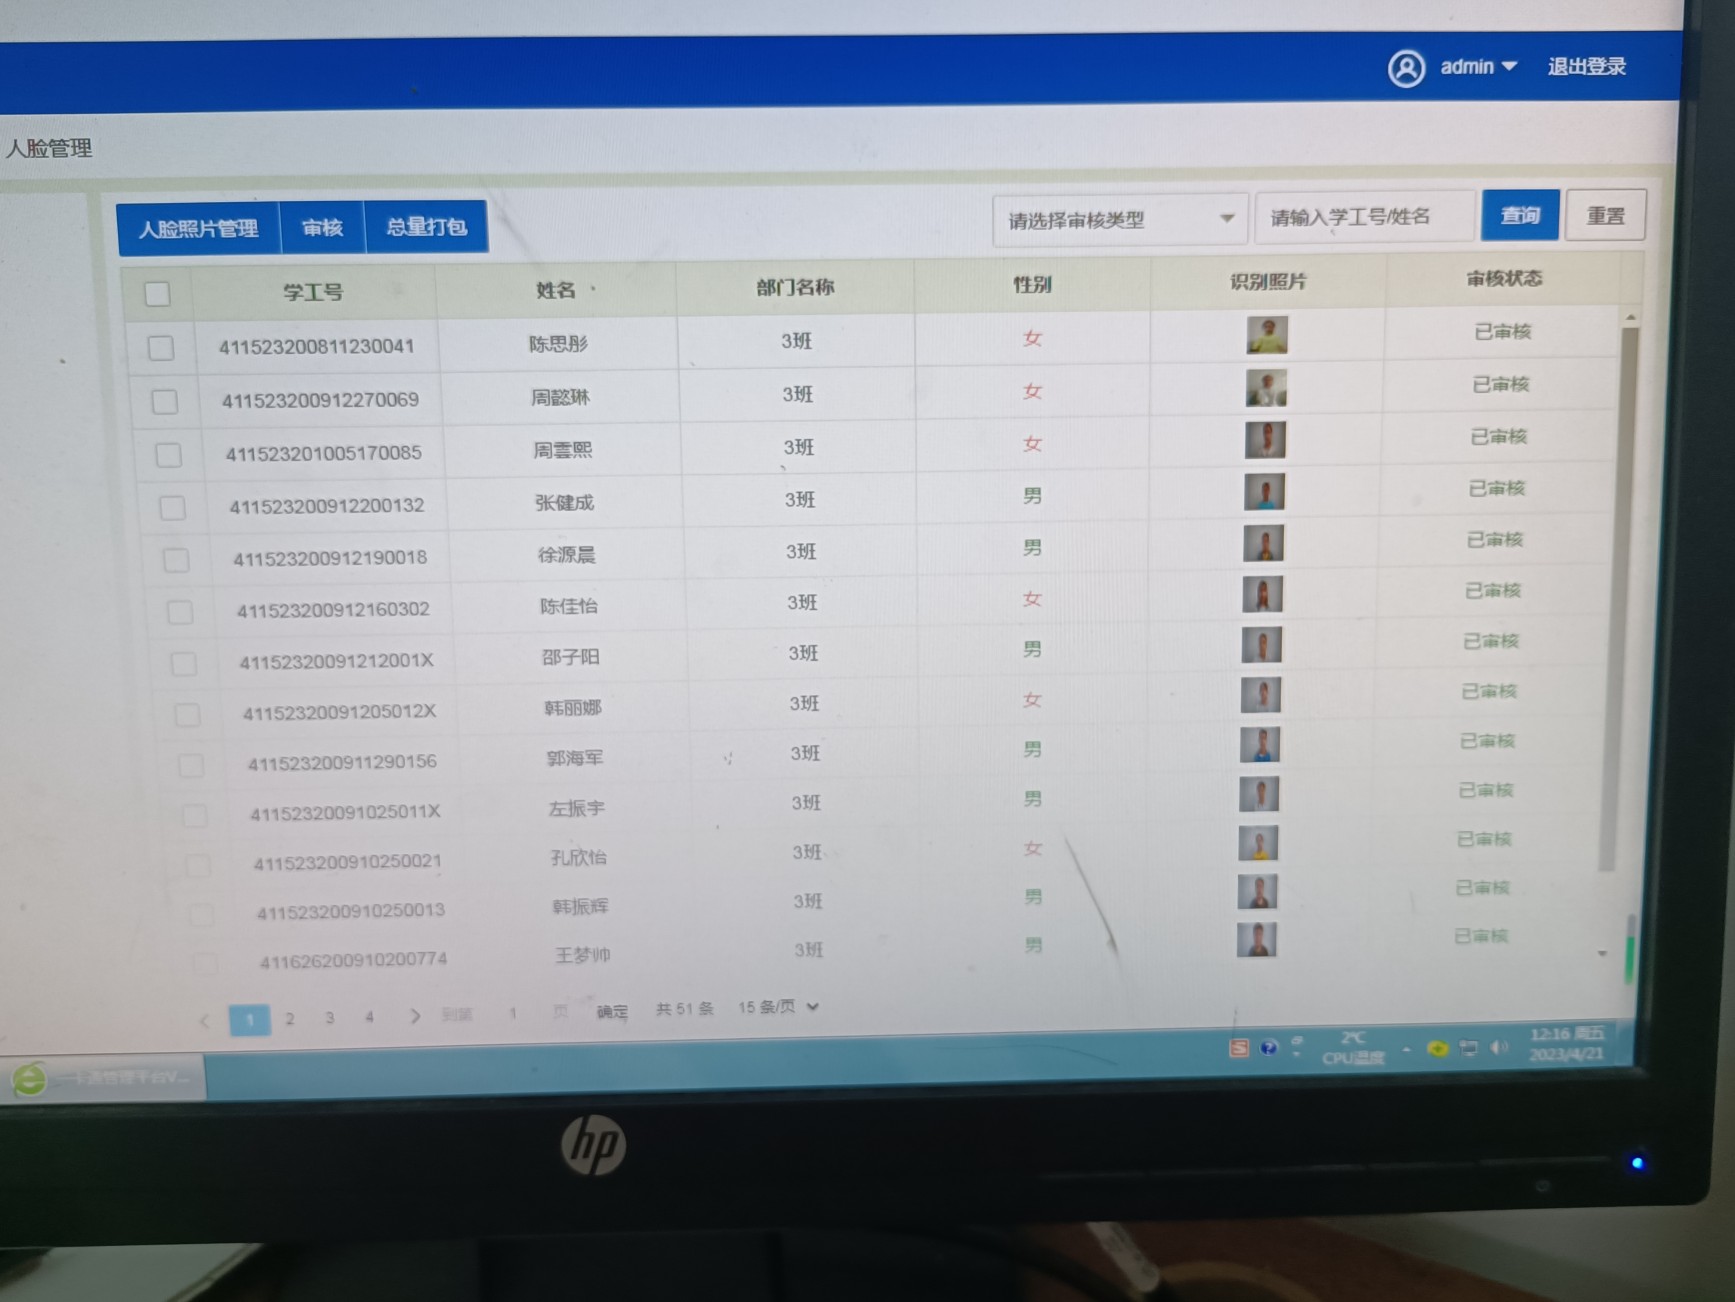Switch to the 审核 tab
The width and height of the screenshot is (1735, 1302).
[x=322, y=228]
